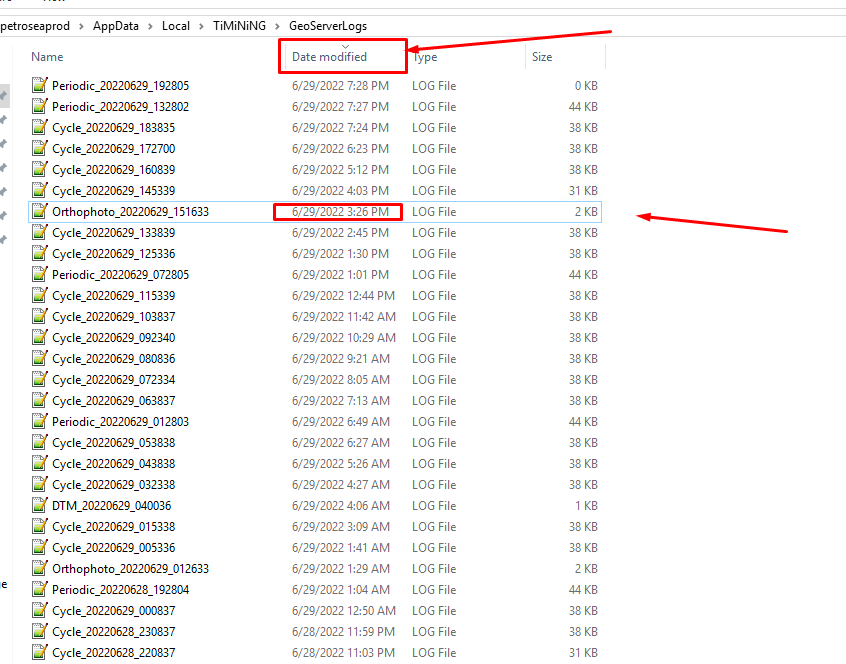Select file name Cycle_20220628_230837

point(113,632)
